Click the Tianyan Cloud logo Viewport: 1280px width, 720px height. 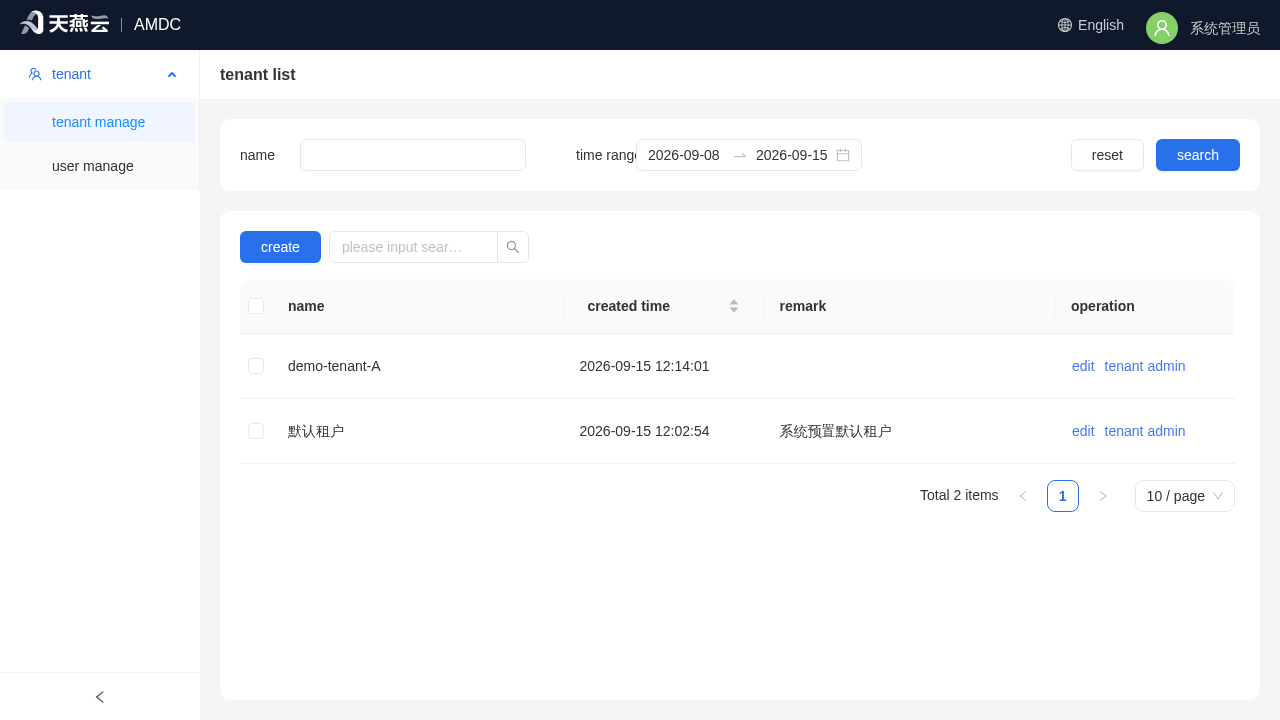click(64, 24)
